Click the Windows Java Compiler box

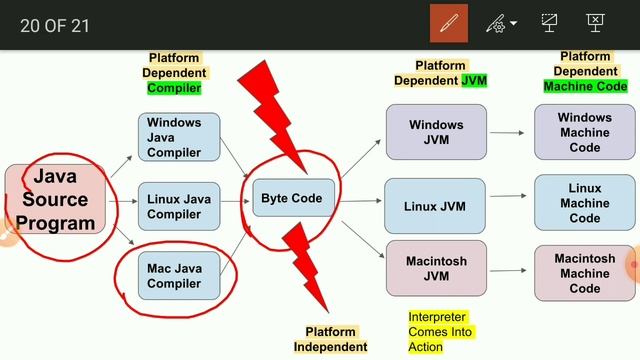pos(179,137)
